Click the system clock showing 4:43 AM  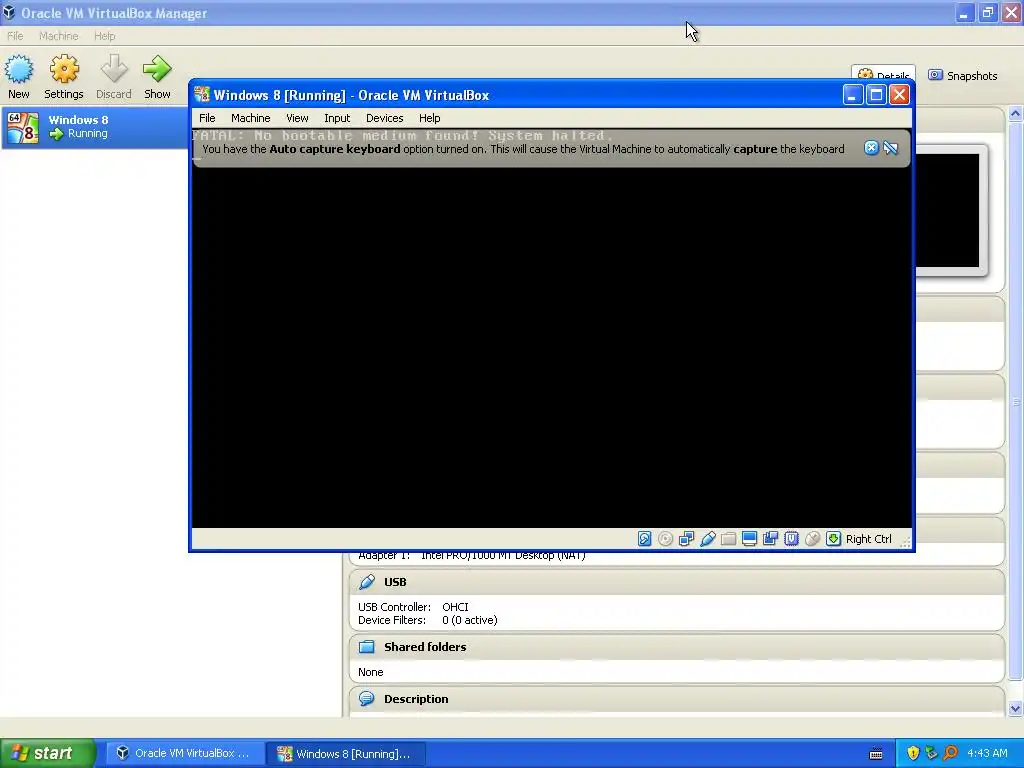pyautogui.click(x=987, y=753)
